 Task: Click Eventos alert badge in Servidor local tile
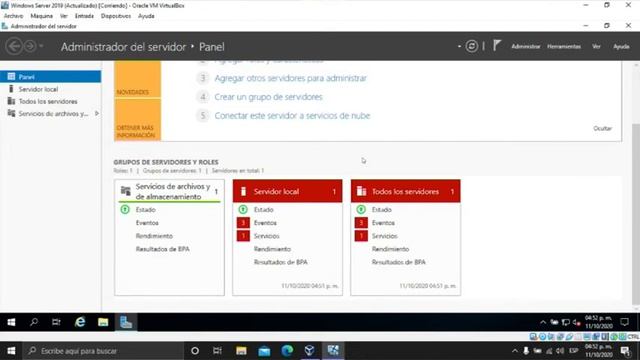click(x=243, y=222)
